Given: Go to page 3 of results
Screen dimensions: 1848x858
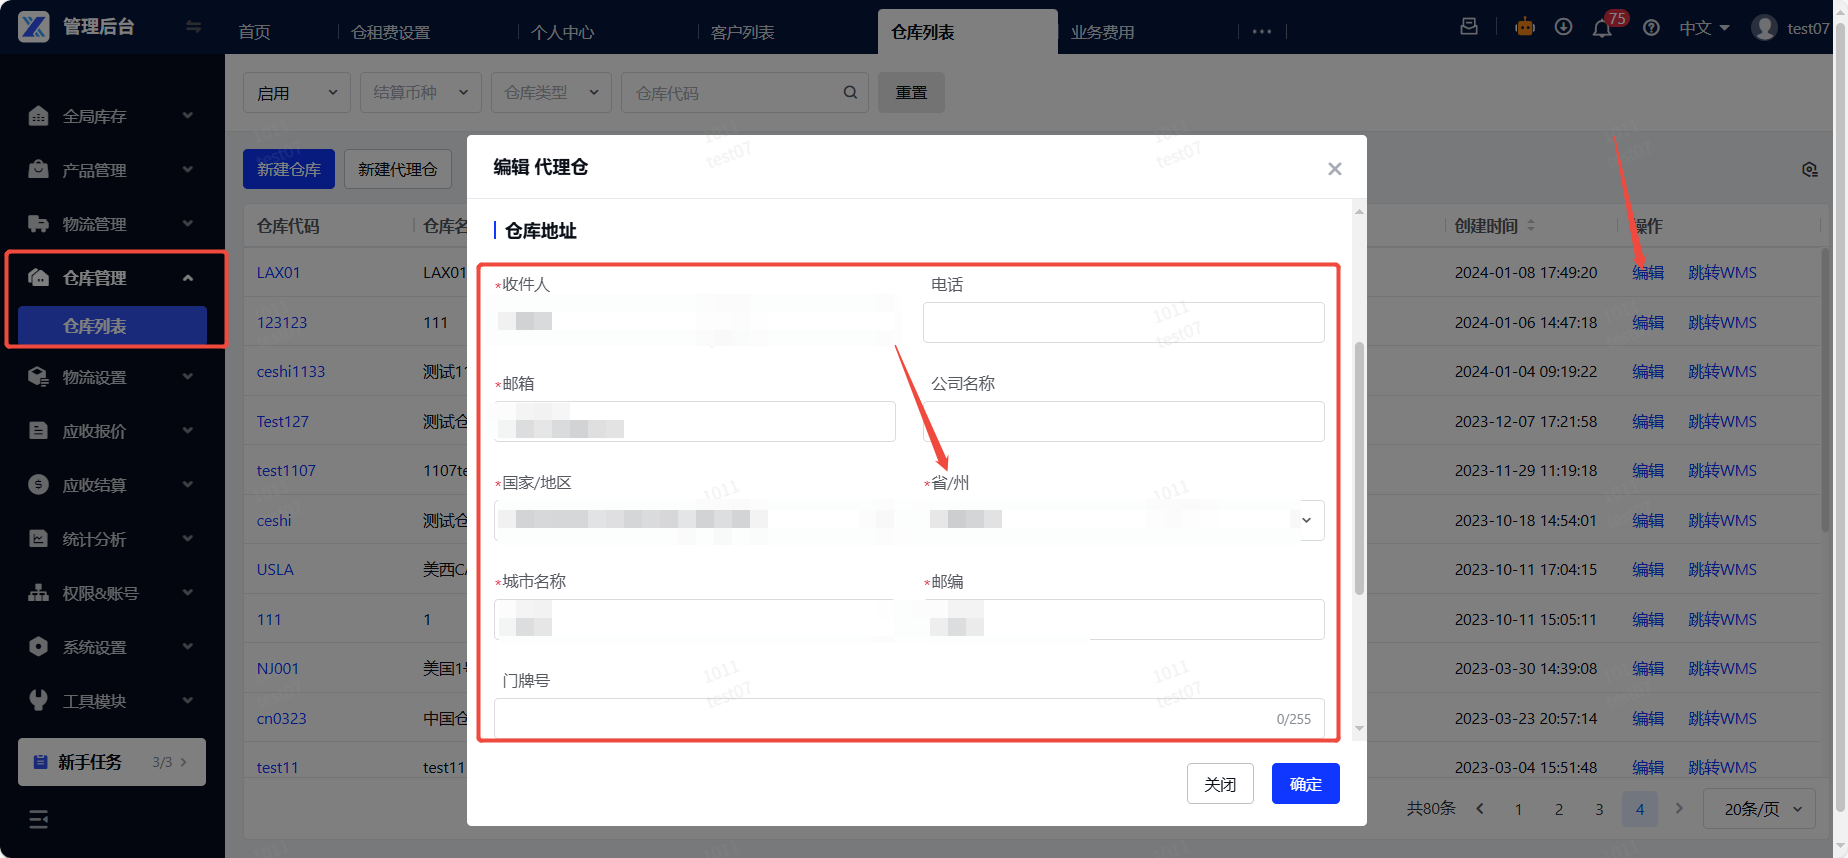Looking at the screenshot, I should tap(1599, 809).
